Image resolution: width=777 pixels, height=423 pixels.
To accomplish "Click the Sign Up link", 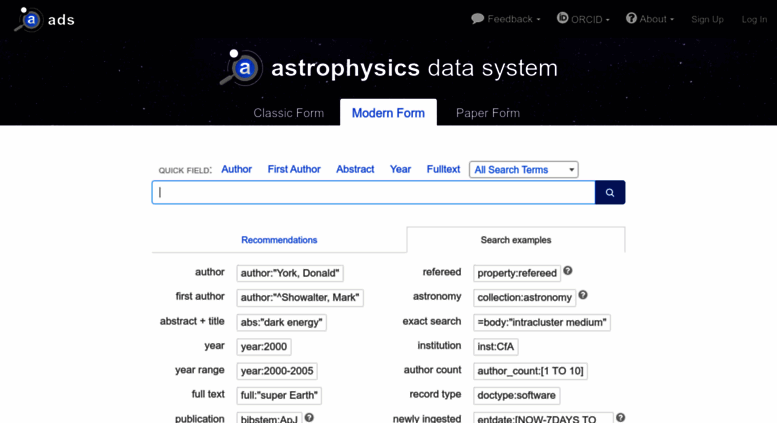I will pos(707,19).
